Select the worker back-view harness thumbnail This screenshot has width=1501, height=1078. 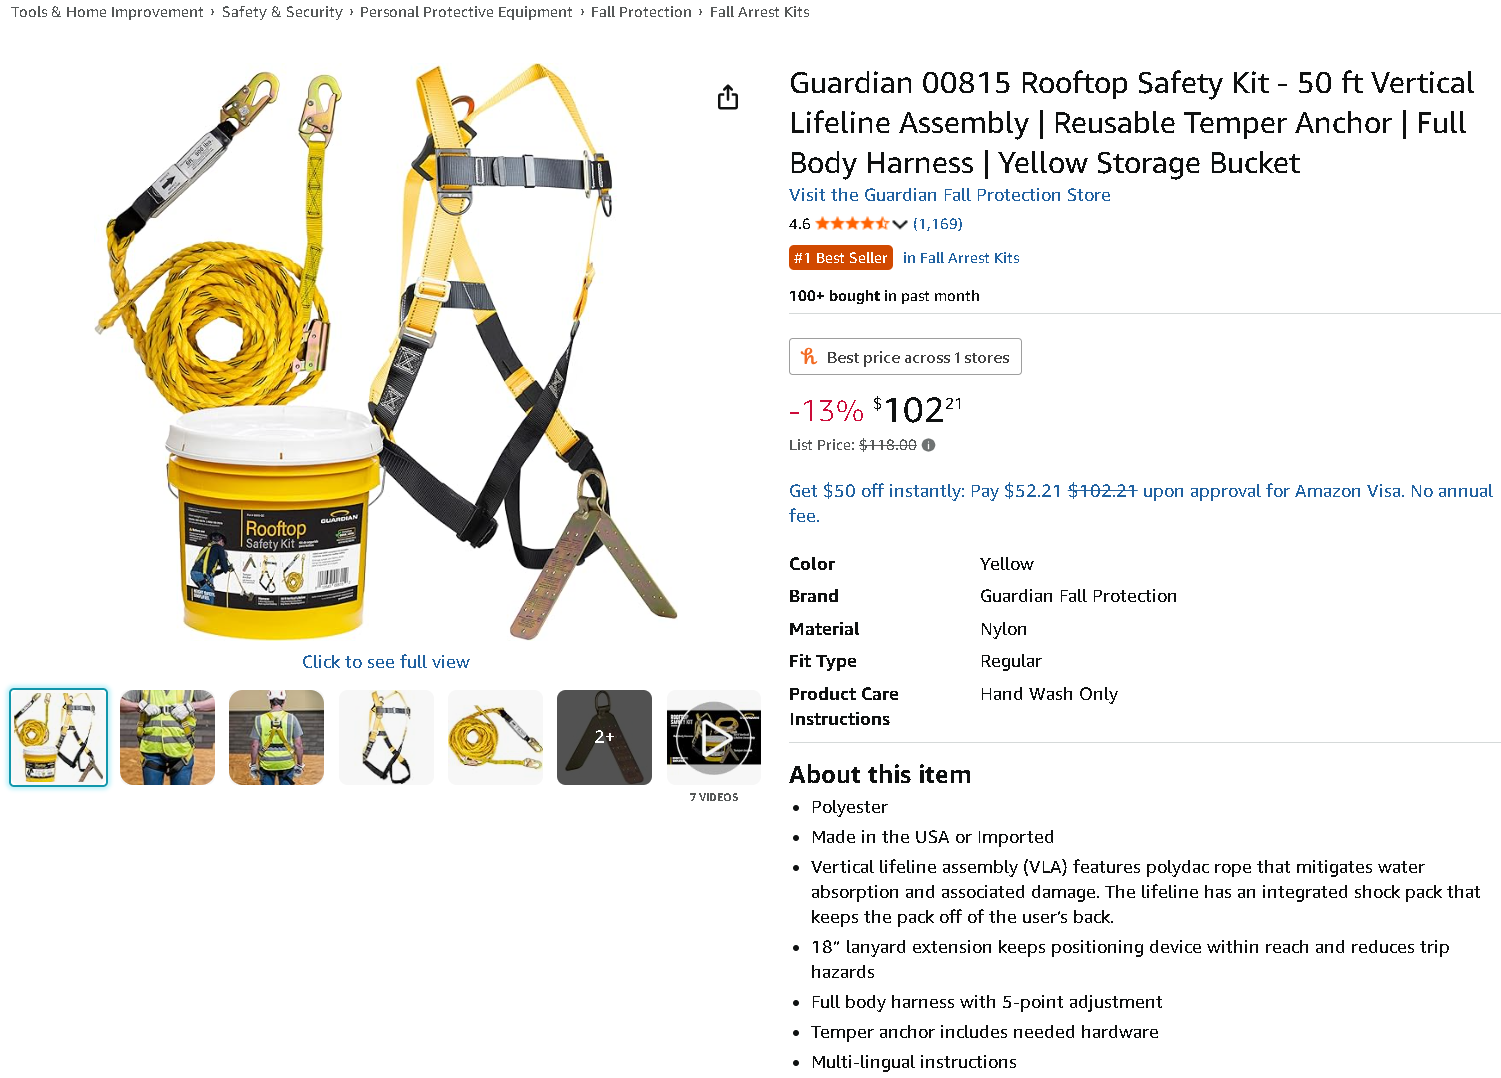pyautogui.click(x=276, y=737)
